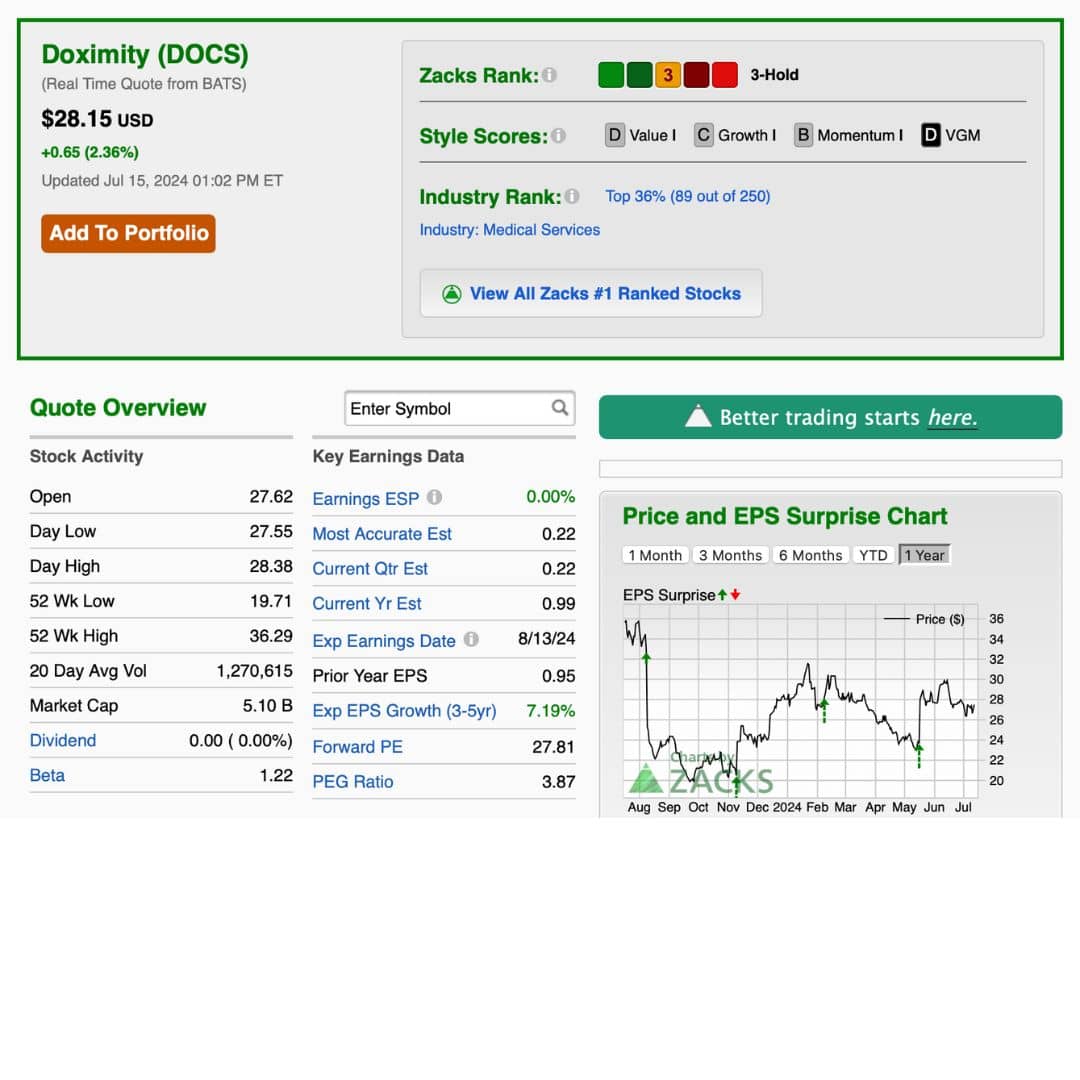This screenshot has width=1080, height=1080.
Task: Click the Quote Overview heading
Action: point(118,408)
